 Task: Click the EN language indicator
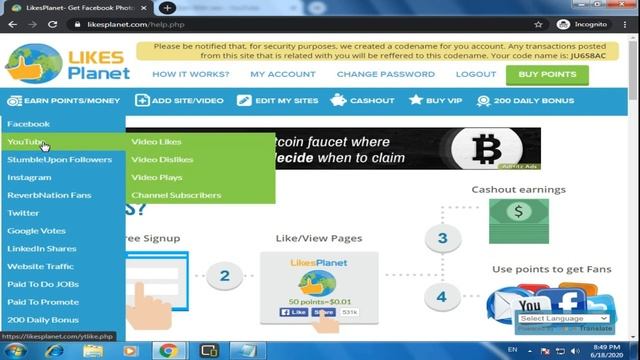[513, 350]
